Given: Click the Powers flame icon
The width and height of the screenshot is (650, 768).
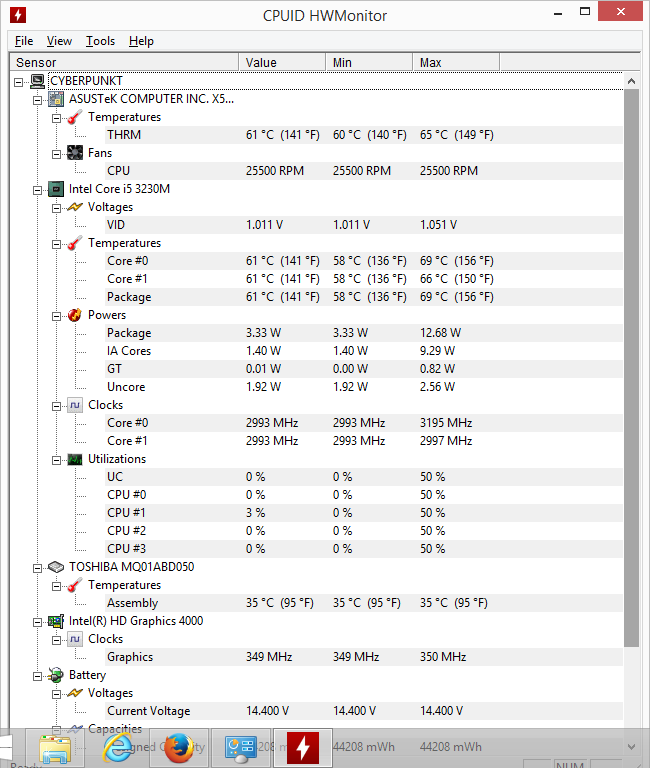Looking at the screenshot, I should pos(74,315).
